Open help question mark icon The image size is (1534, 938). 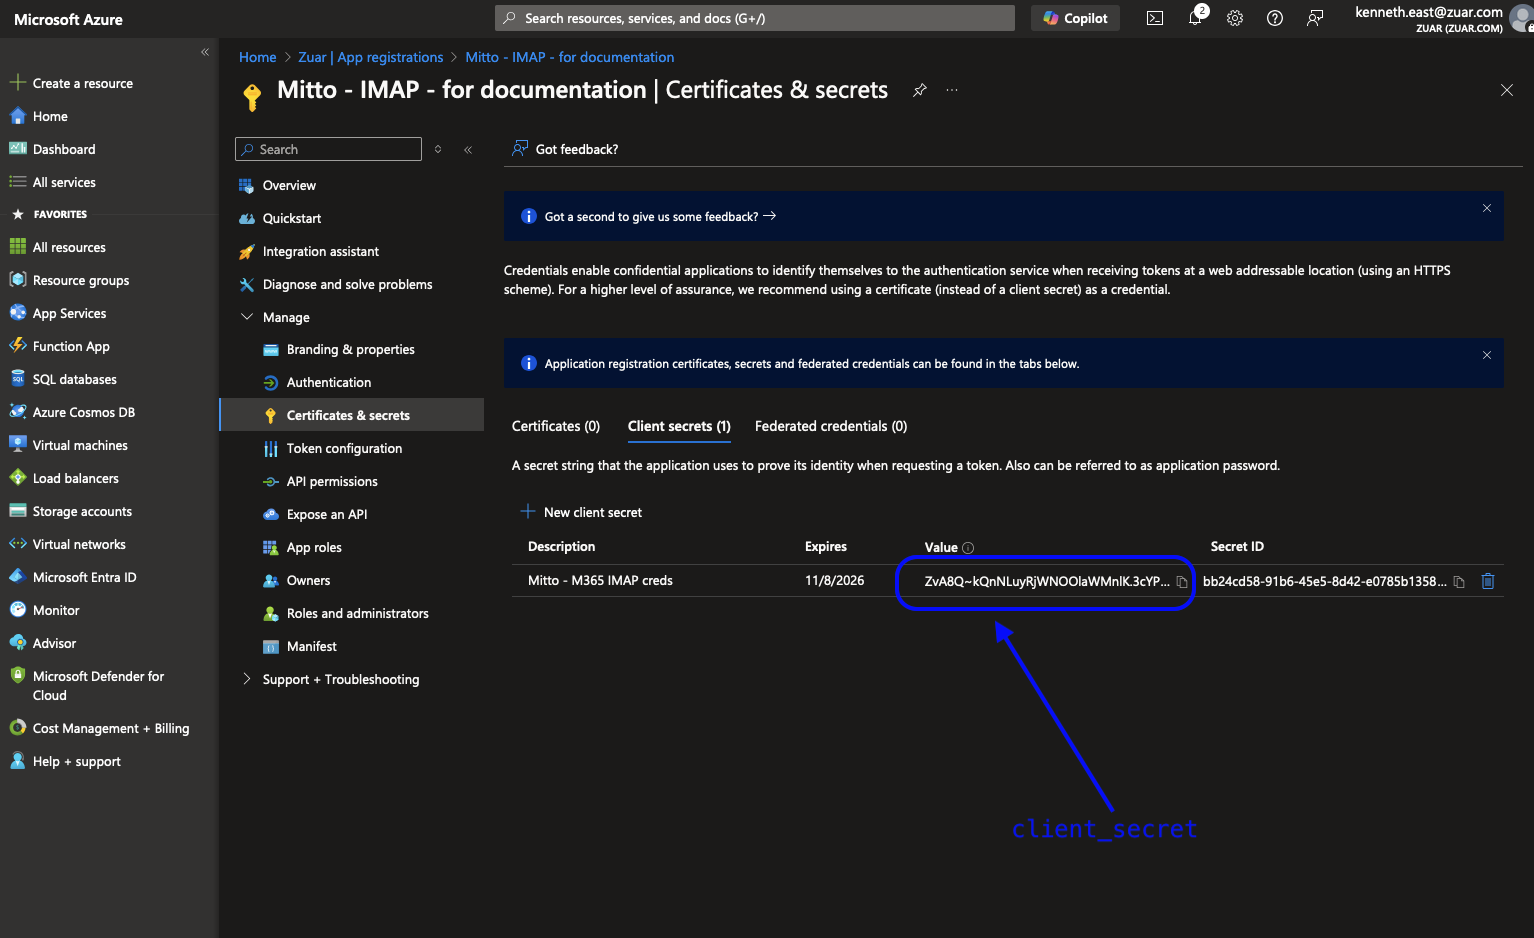1275,18
